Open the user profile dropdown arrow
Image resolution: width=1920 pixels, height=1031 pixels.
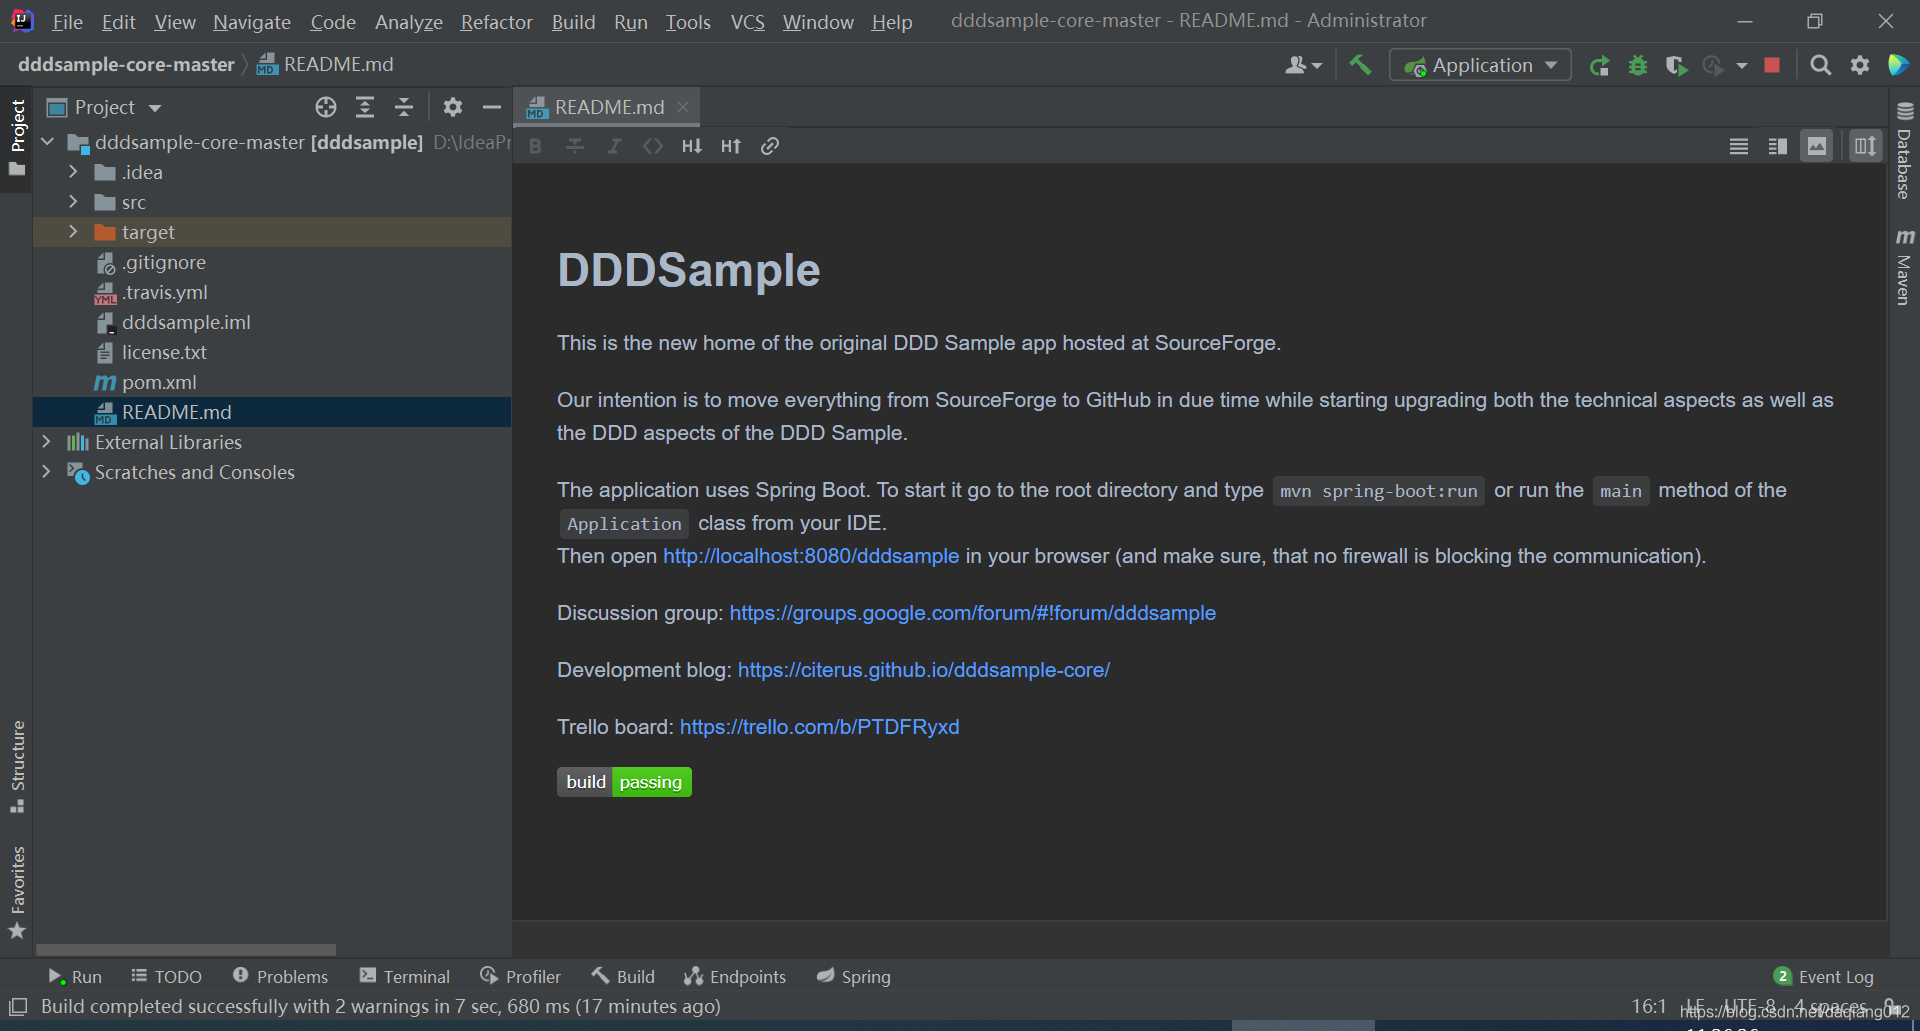[1317, 66]
